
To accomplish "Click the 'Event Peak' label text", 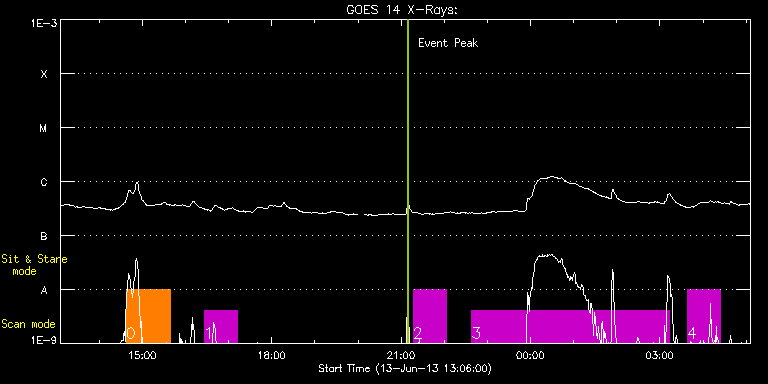I will coord(448,43).
